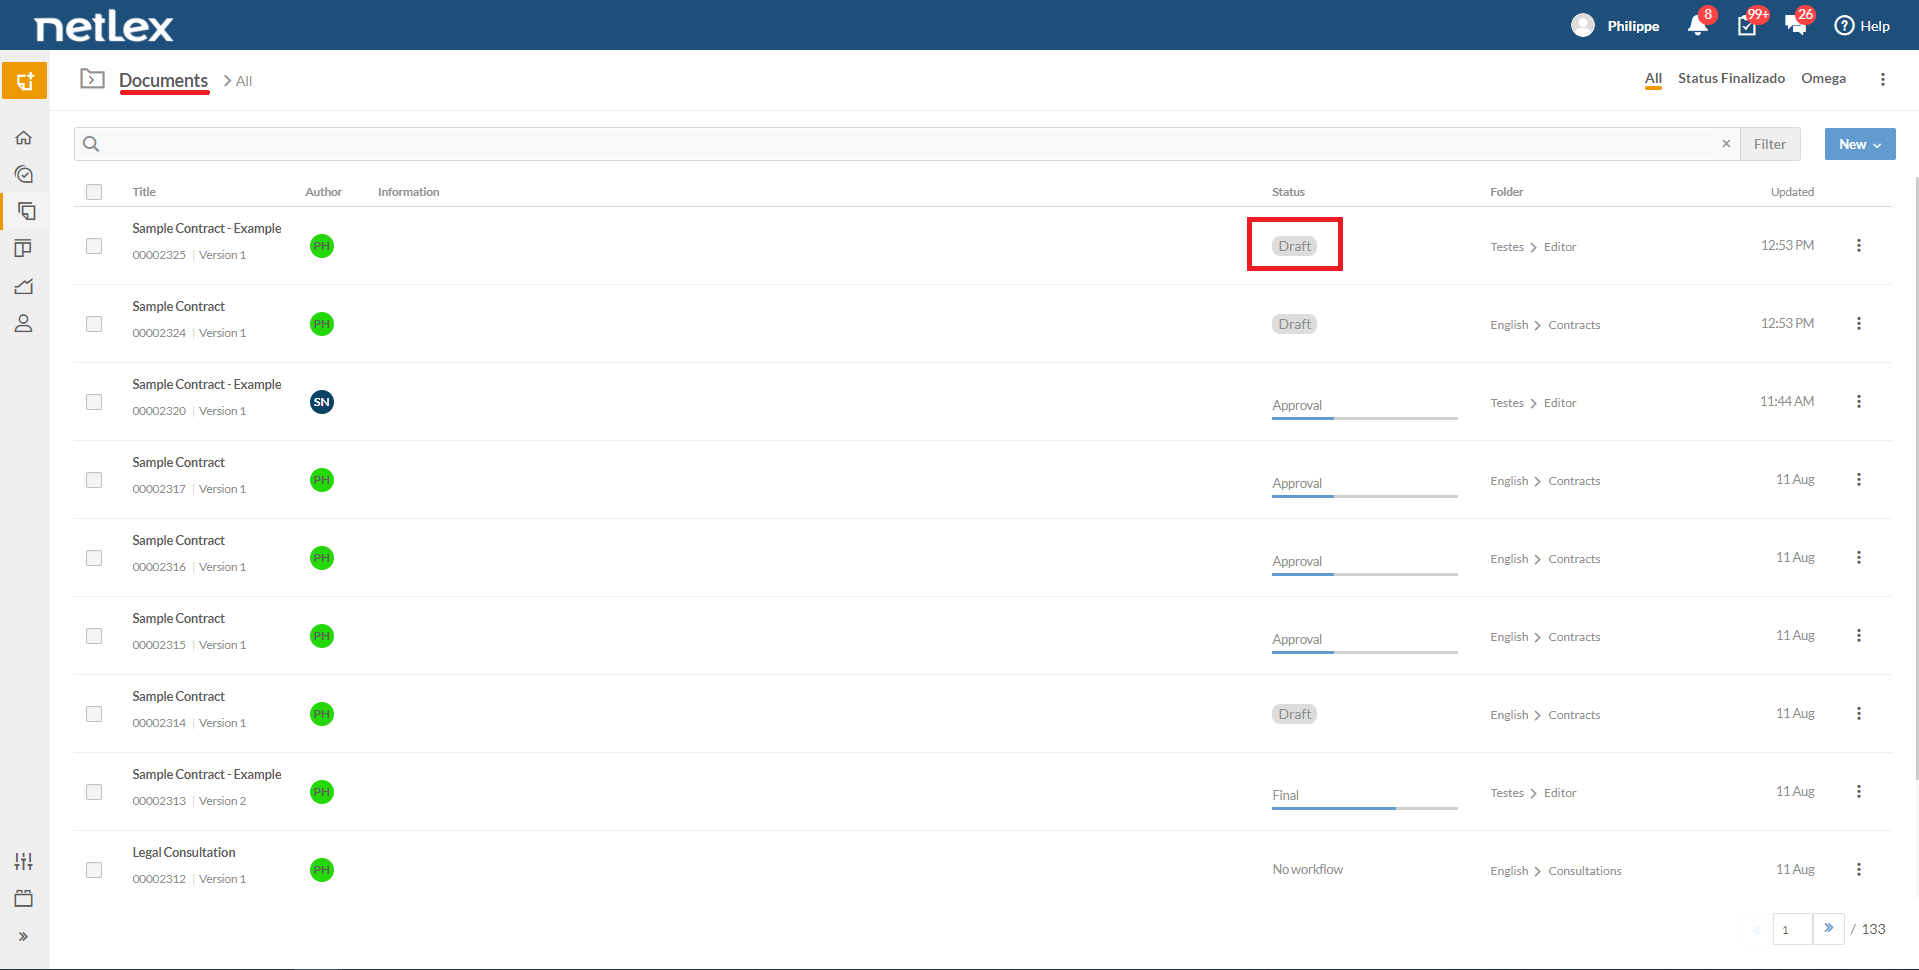Open Testes folder link for 00002320
1919x970 pixels.
tap(1507, 403)
